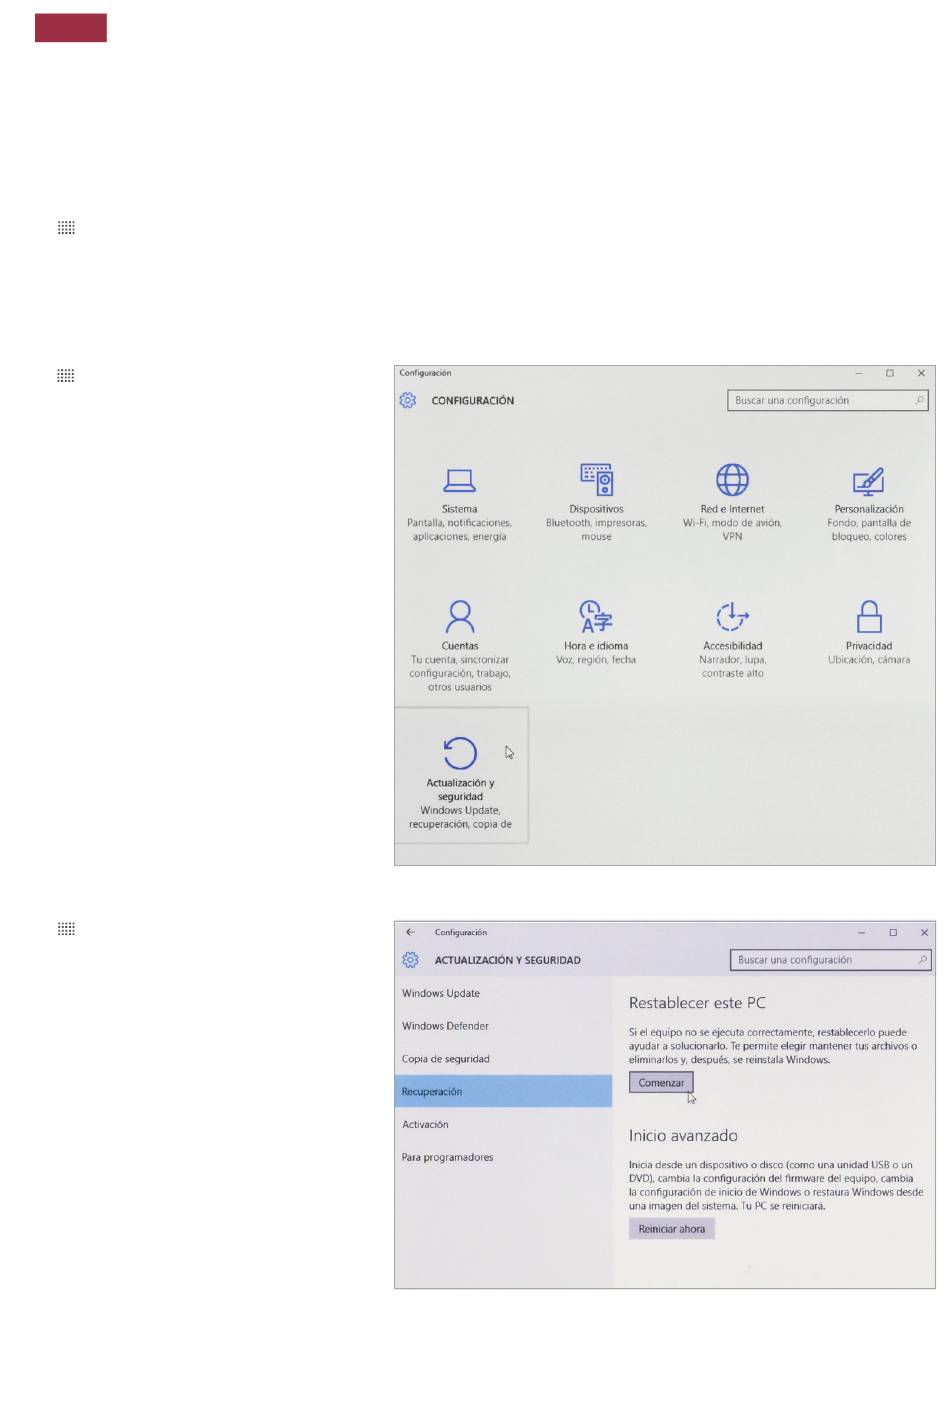
Task: Click 'Wi-Fi, modo de avión, VPN' description
Action: click(732, 530)
